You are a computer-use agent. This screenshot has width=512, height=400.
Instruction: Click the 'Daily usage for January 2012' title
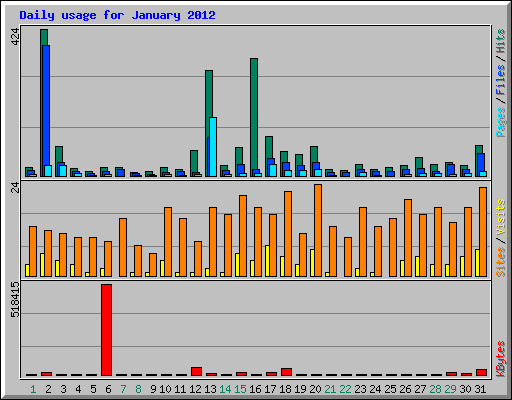tap(117, 15)
